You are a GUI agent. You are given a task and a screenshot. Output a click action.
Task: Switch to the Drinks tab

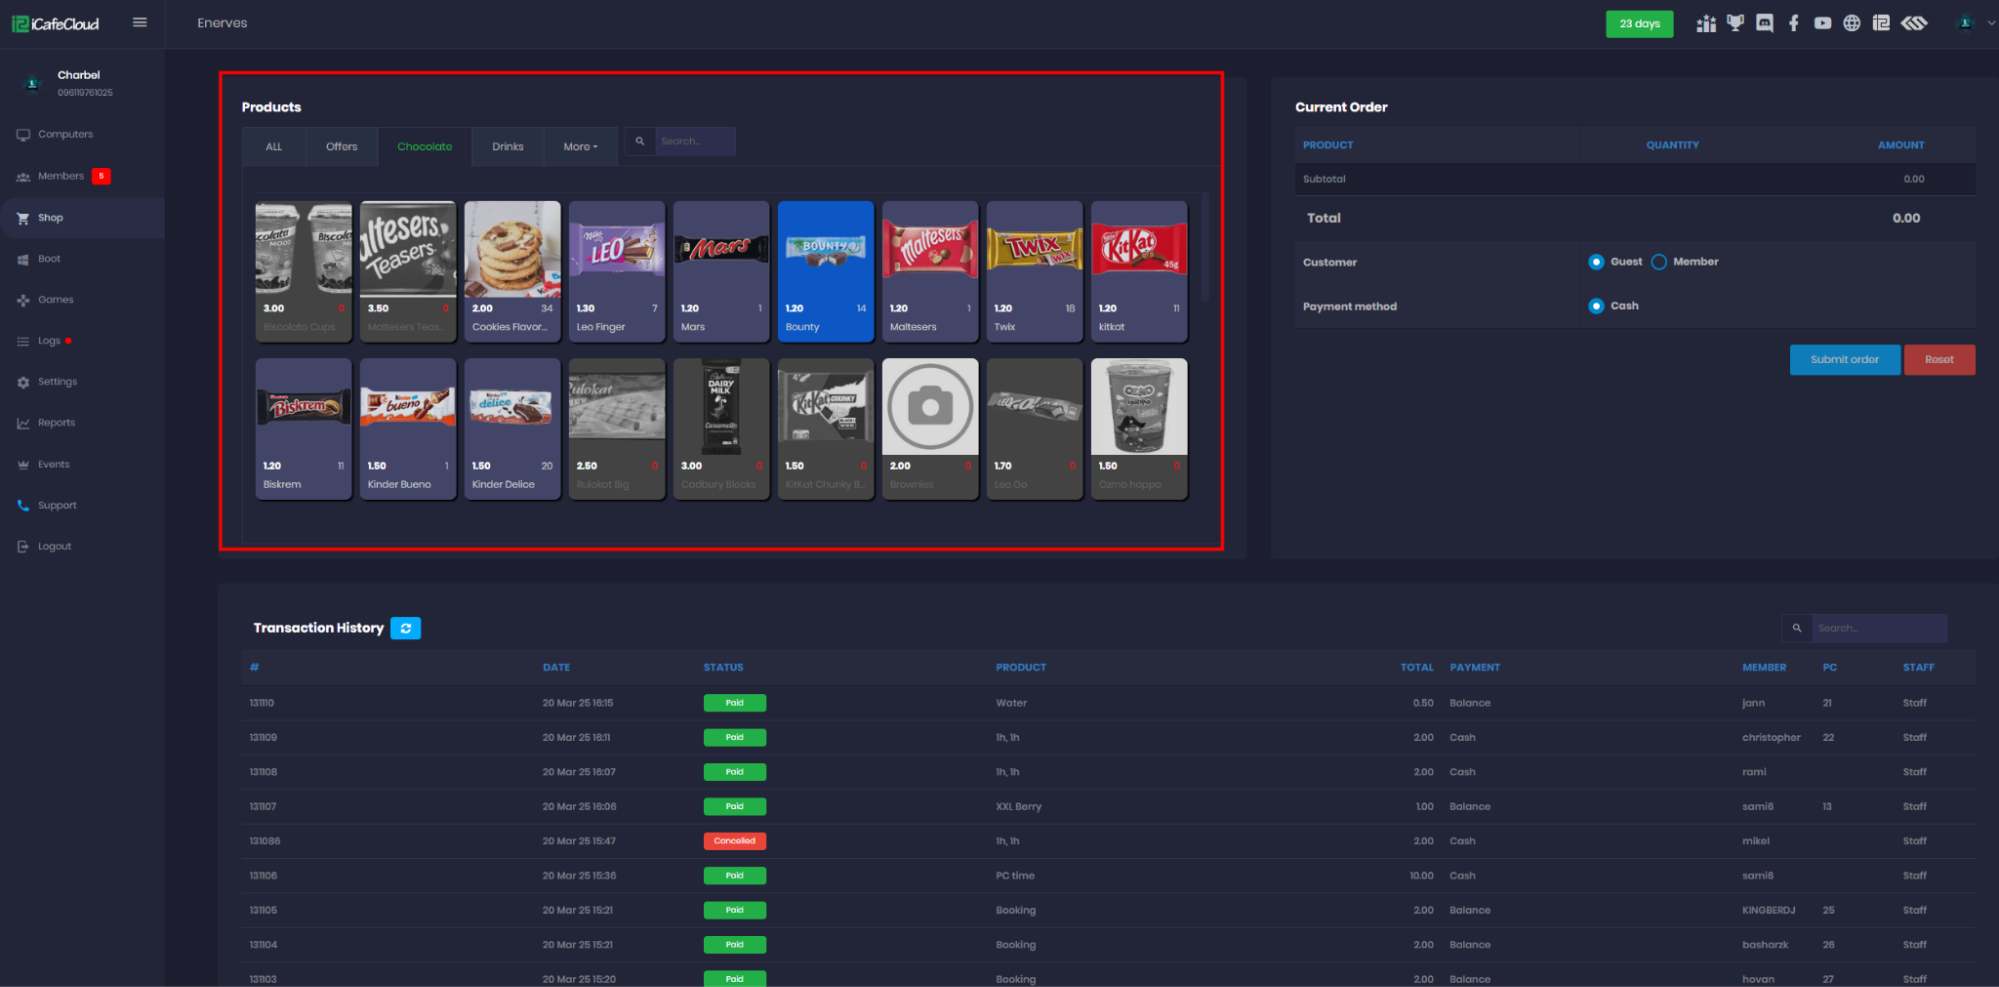click(x=507, y=147)
